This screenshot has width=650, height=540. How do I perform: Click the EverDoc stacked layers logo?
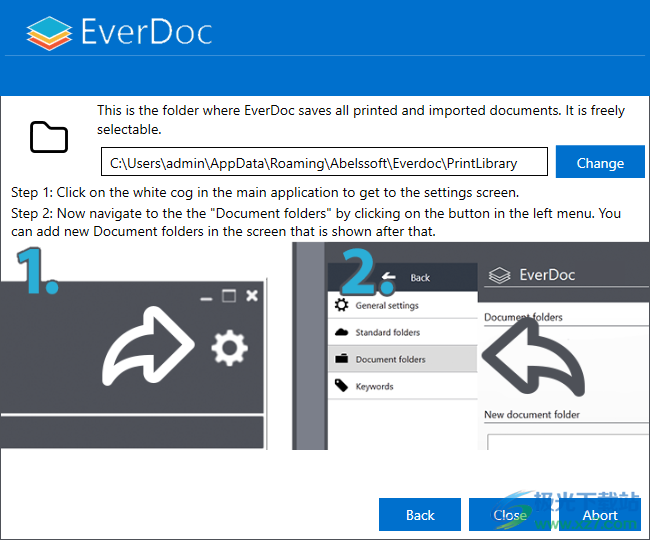pyautogui.click(x=49, y=33)
